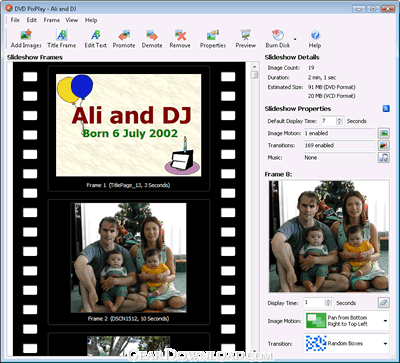Promote the selected frame

124,39
